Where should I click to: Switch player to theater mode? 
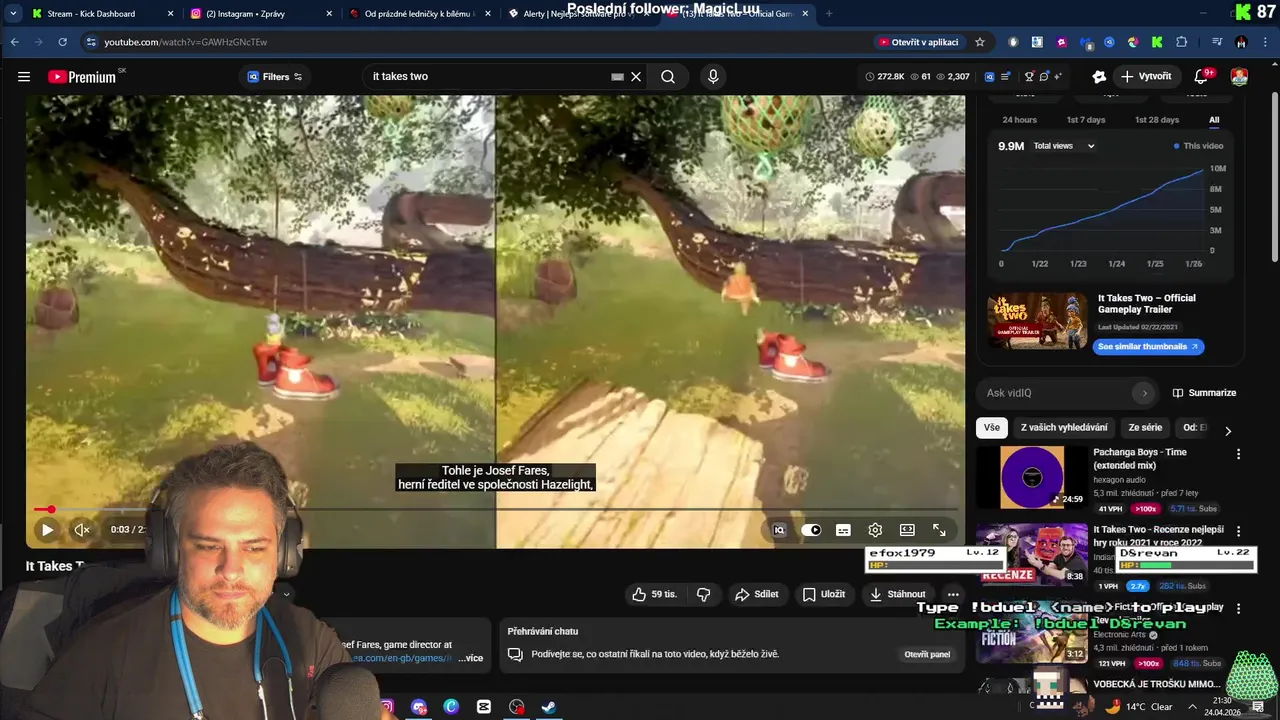pos(907,530)
